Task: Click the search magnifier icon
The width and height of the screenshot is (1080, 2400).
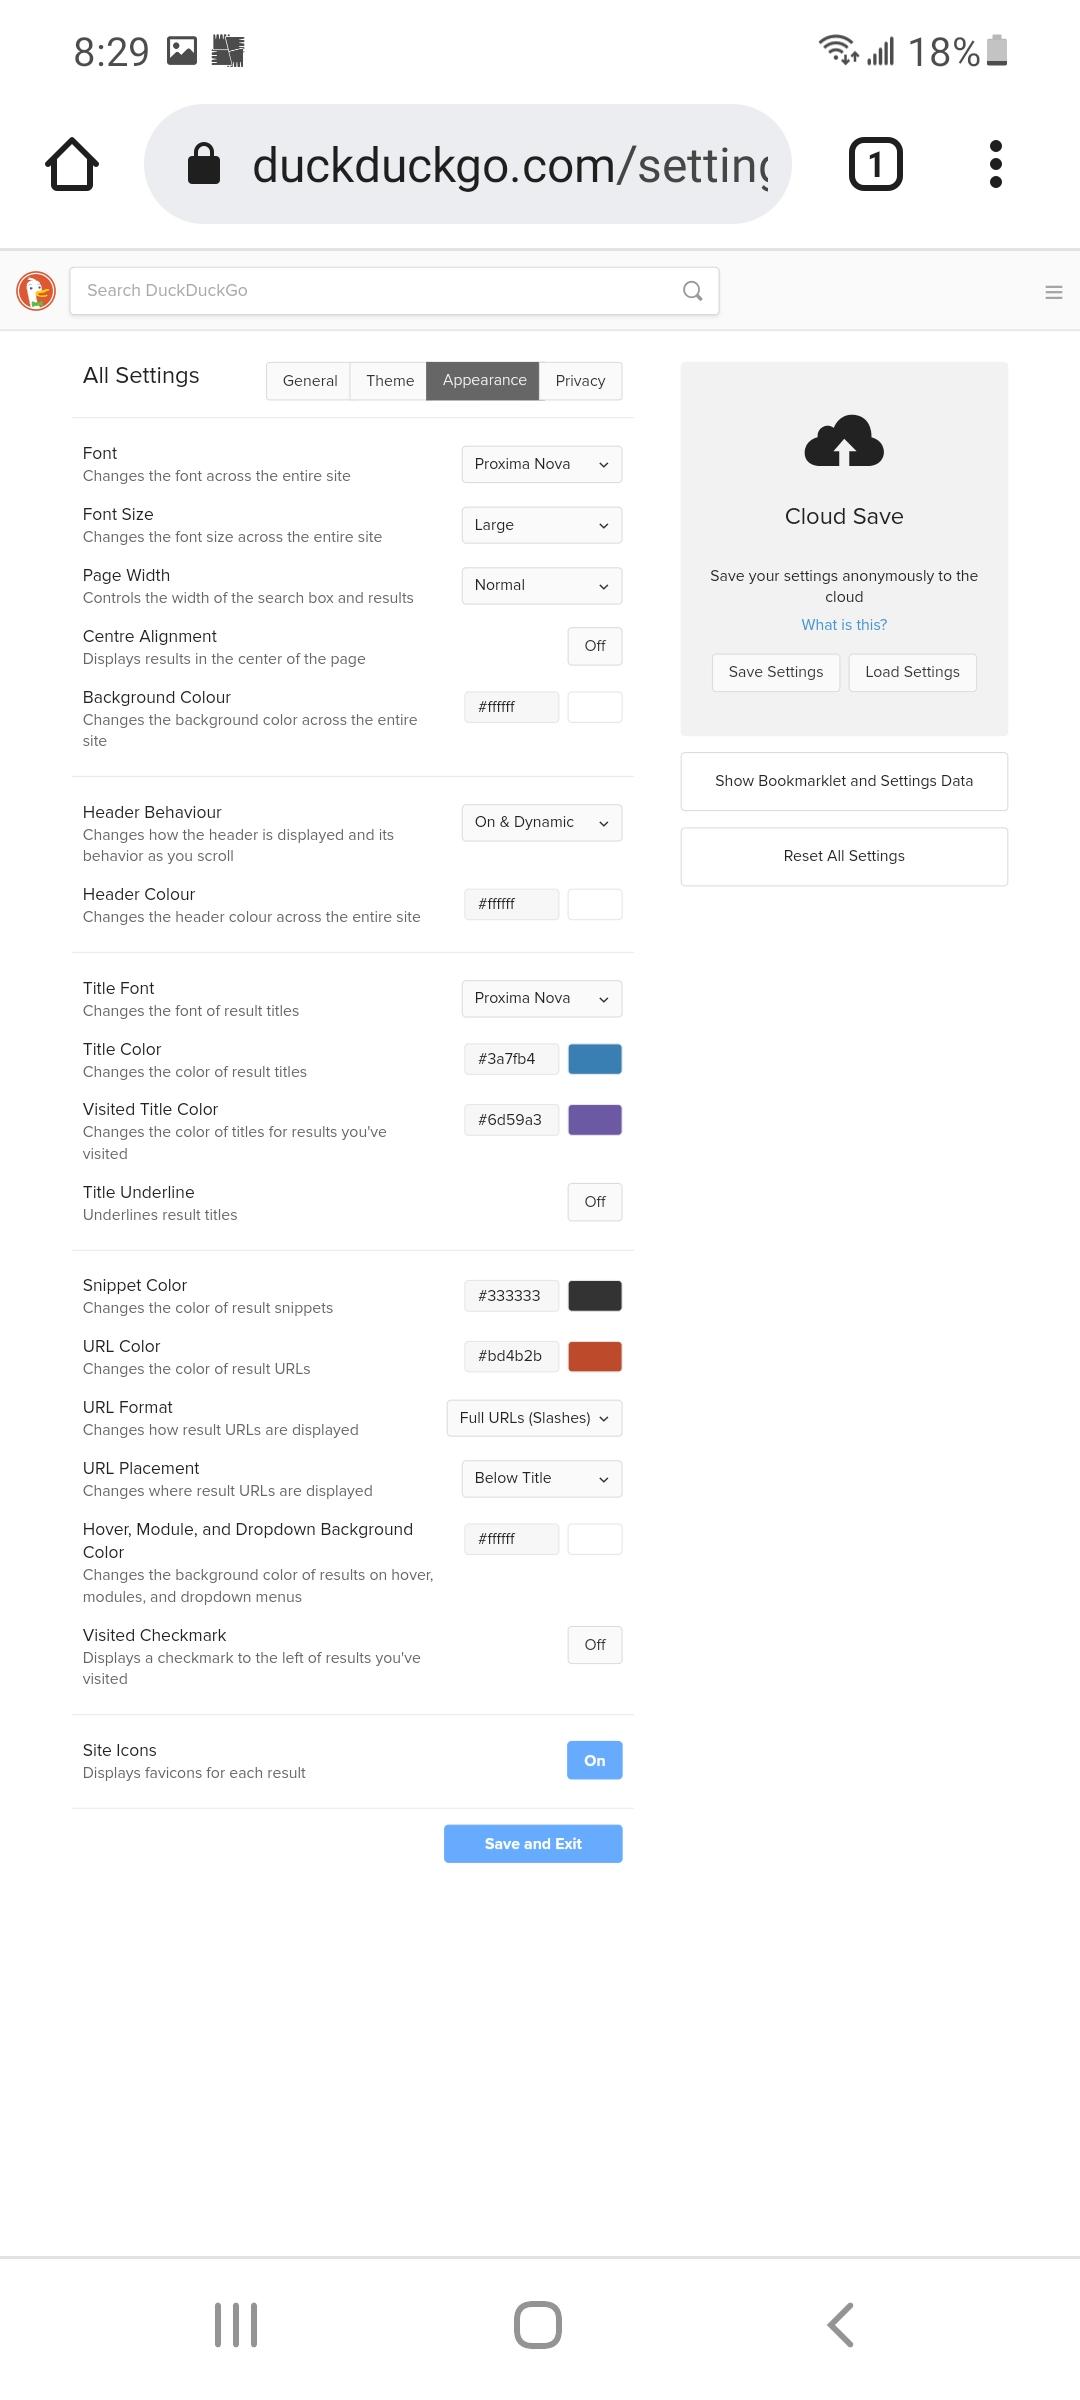Action: click(x=692, y=291)
